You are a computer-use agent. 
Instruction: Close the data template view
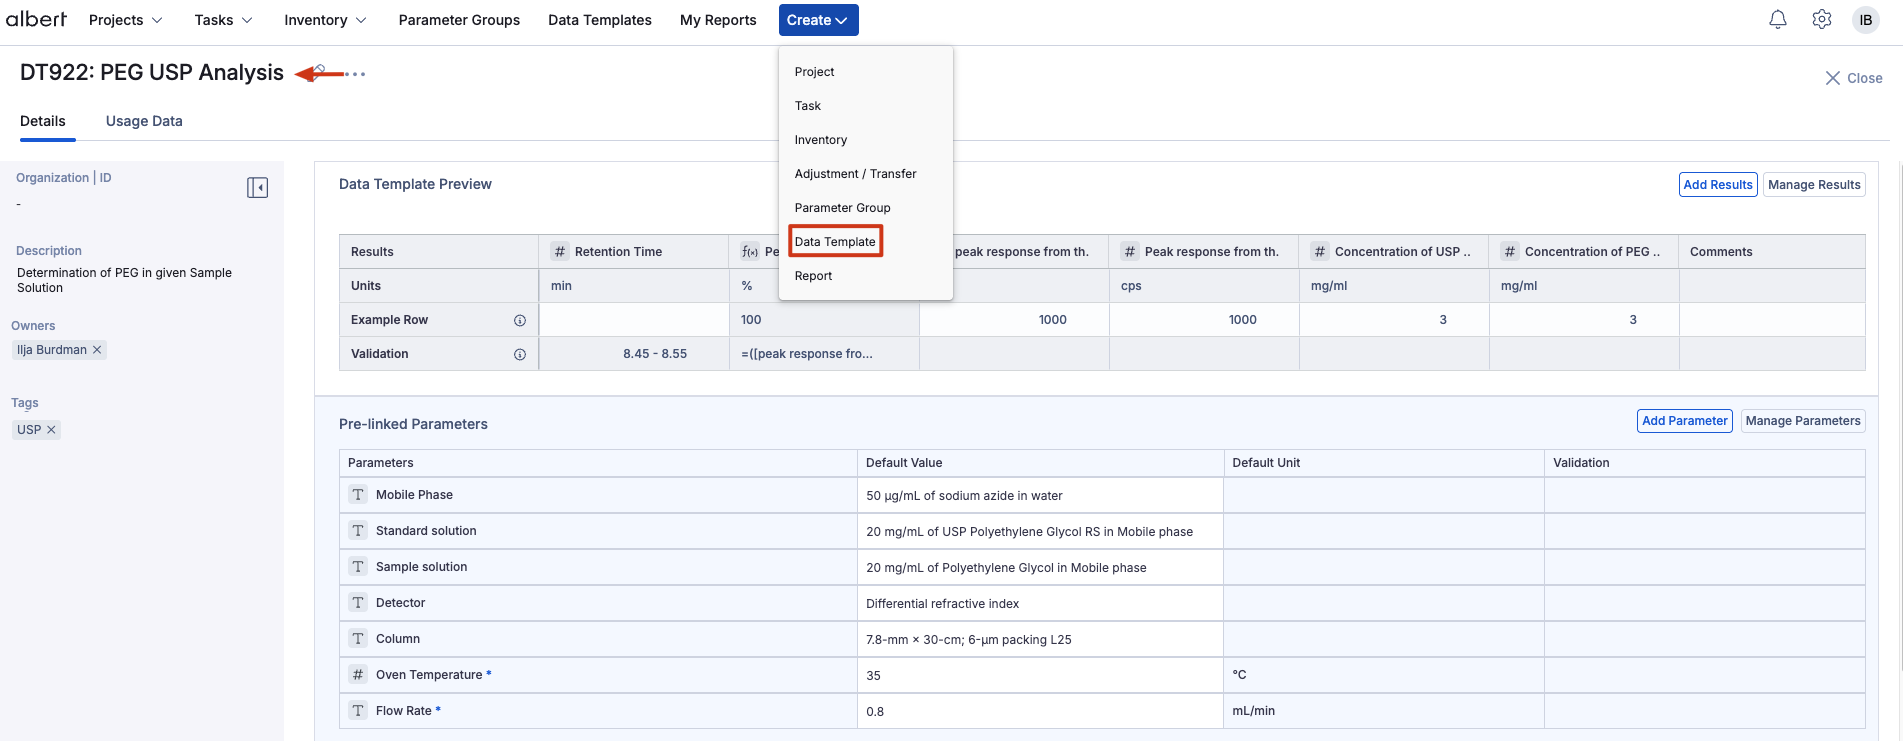pyautogui.click(x=1854, y=78)
